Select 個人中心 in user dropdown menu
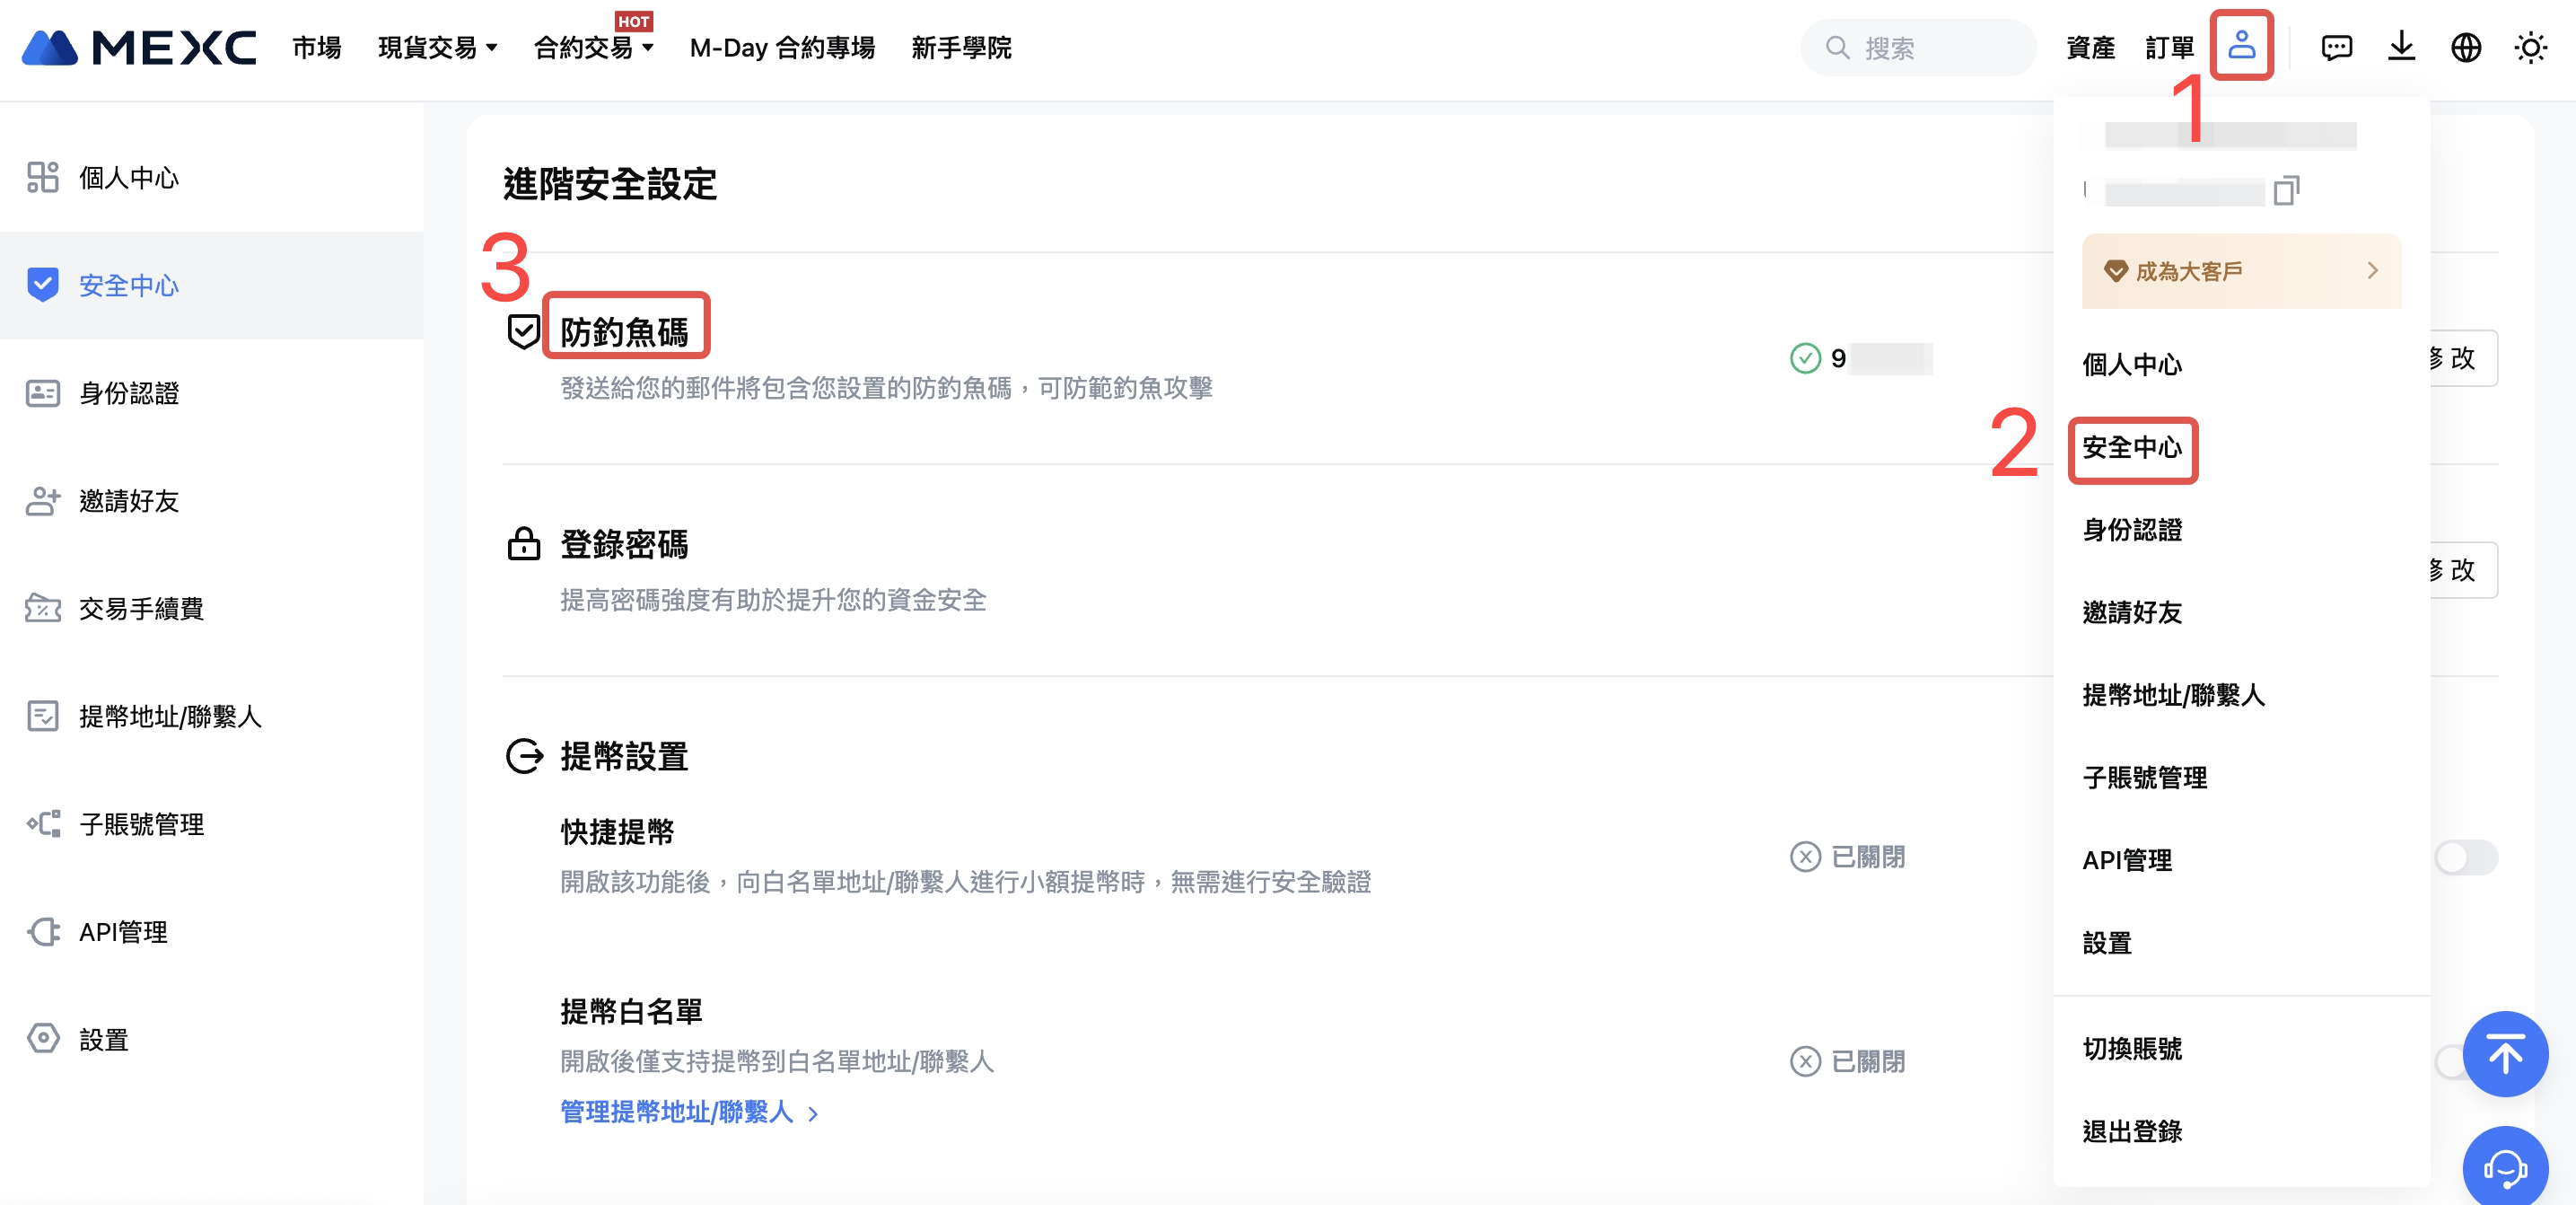Viewport: 2576px width, 1205px height. [2132, 364]
